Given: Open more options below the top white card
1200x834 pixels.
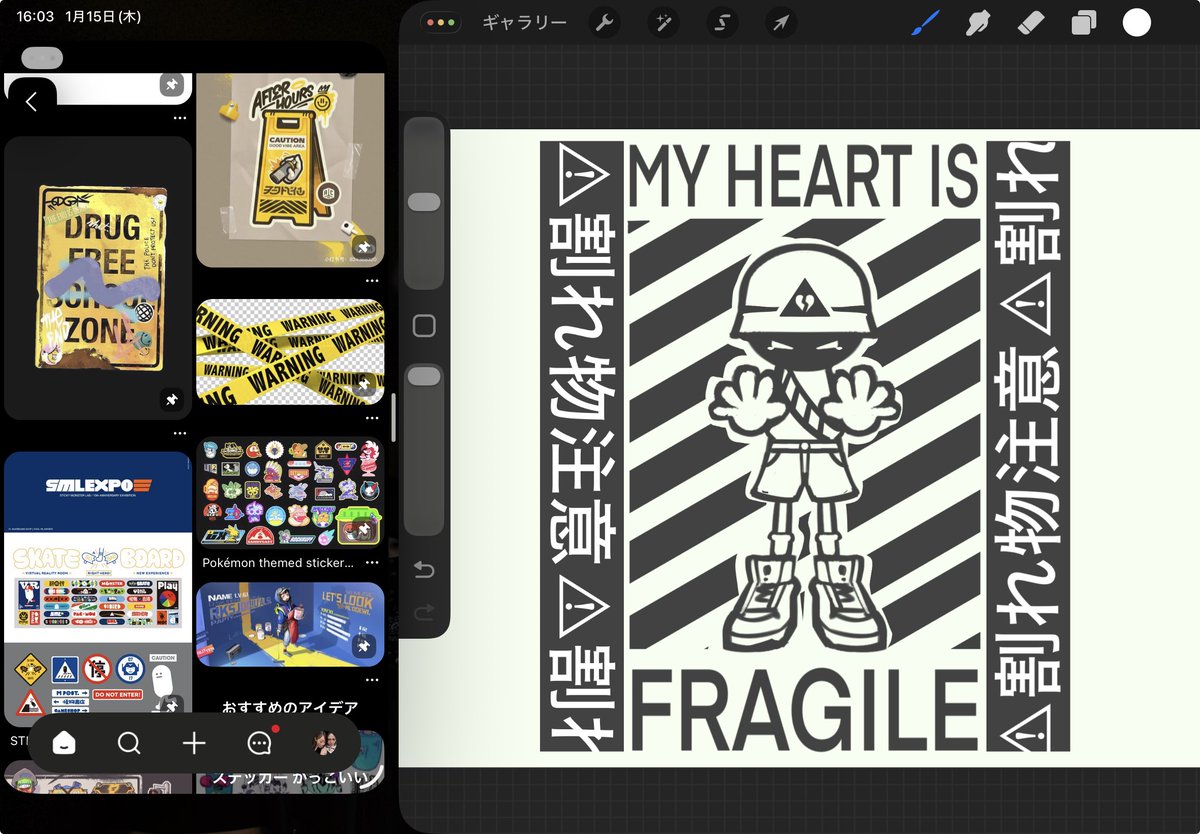Looking at the screenshot, I should click(180, 118).
